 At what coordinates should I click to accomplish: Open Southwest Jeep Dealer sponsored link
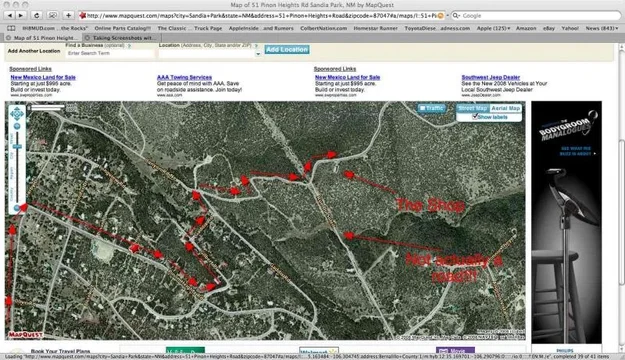pos(491,77)
